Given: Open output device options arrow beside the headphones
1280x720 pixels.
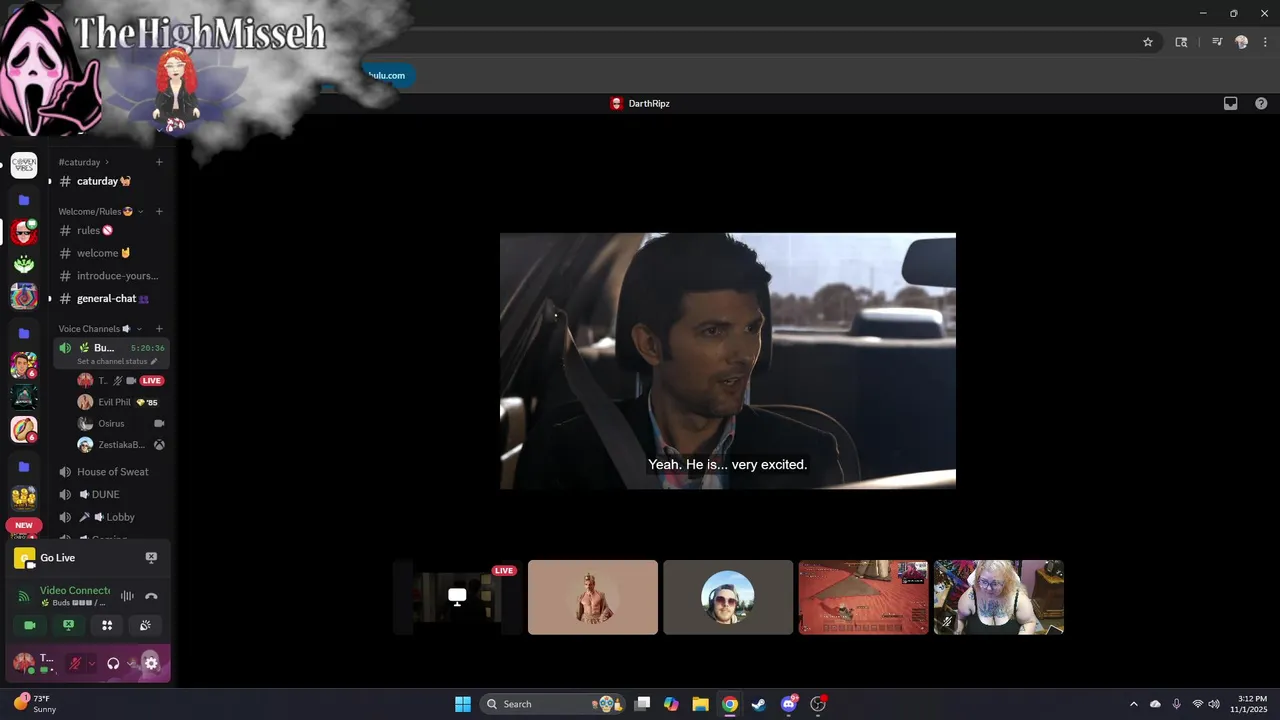Looking at the screenshot, I should click(x=130, y=663).
